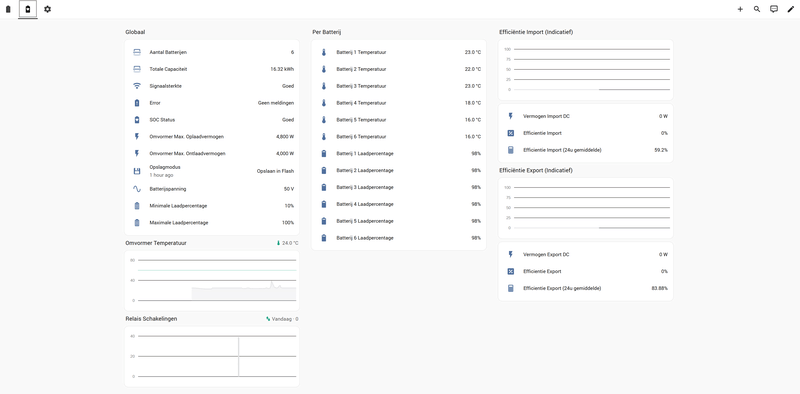800x394 pixels.
Task: Open the settings gear tab
Action: tap(47, 9)
